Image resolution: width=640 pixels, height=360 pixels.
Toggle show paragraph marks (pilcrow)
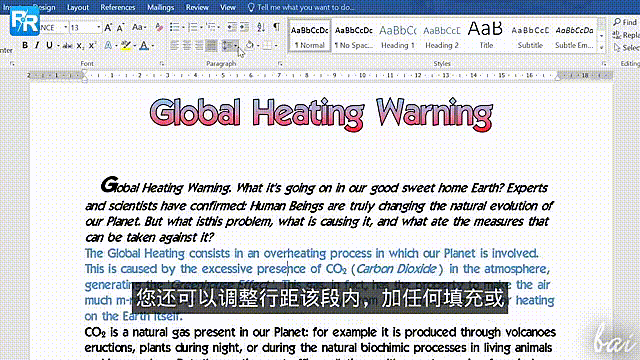276,27
